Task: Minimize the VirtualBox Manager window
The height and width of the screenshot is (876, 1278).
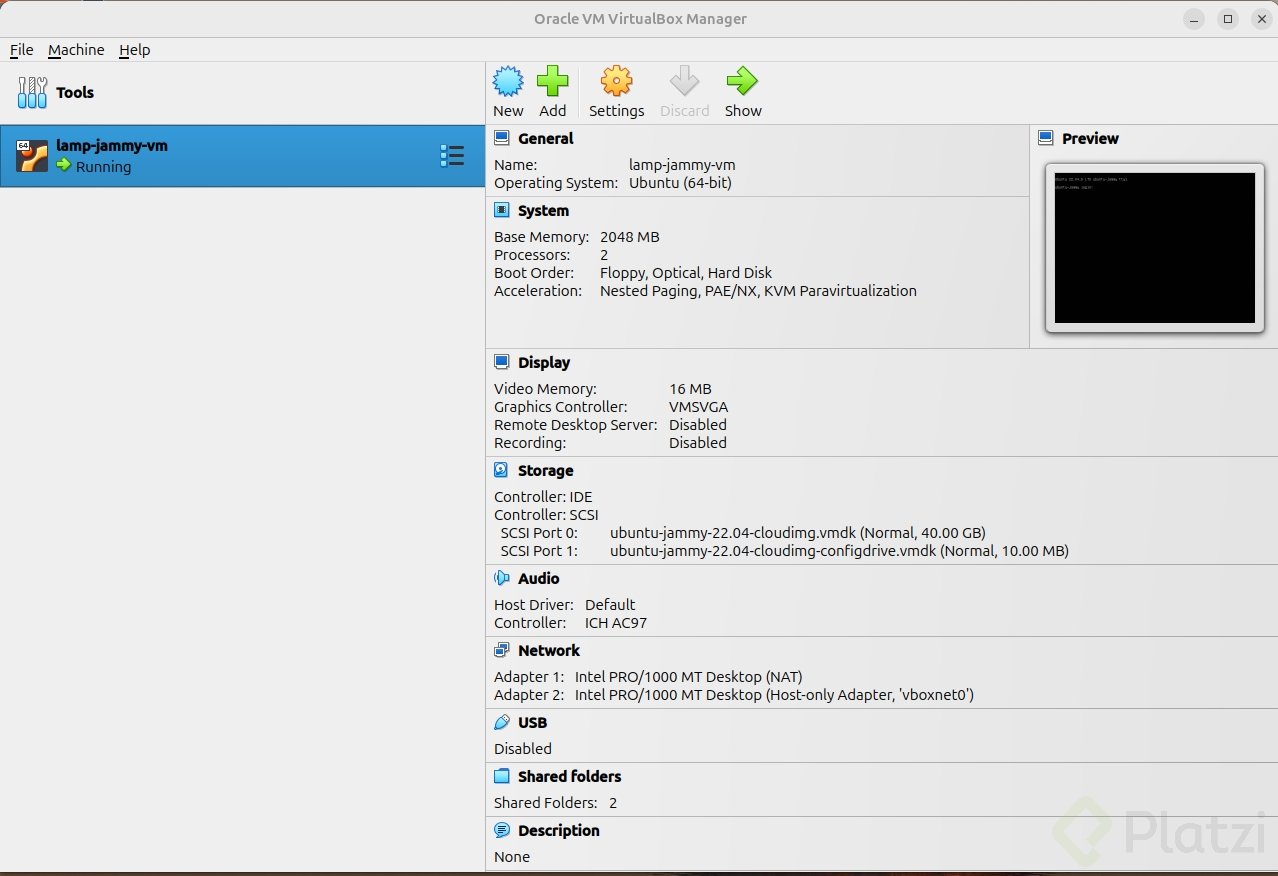Action: click(1194, 19)
